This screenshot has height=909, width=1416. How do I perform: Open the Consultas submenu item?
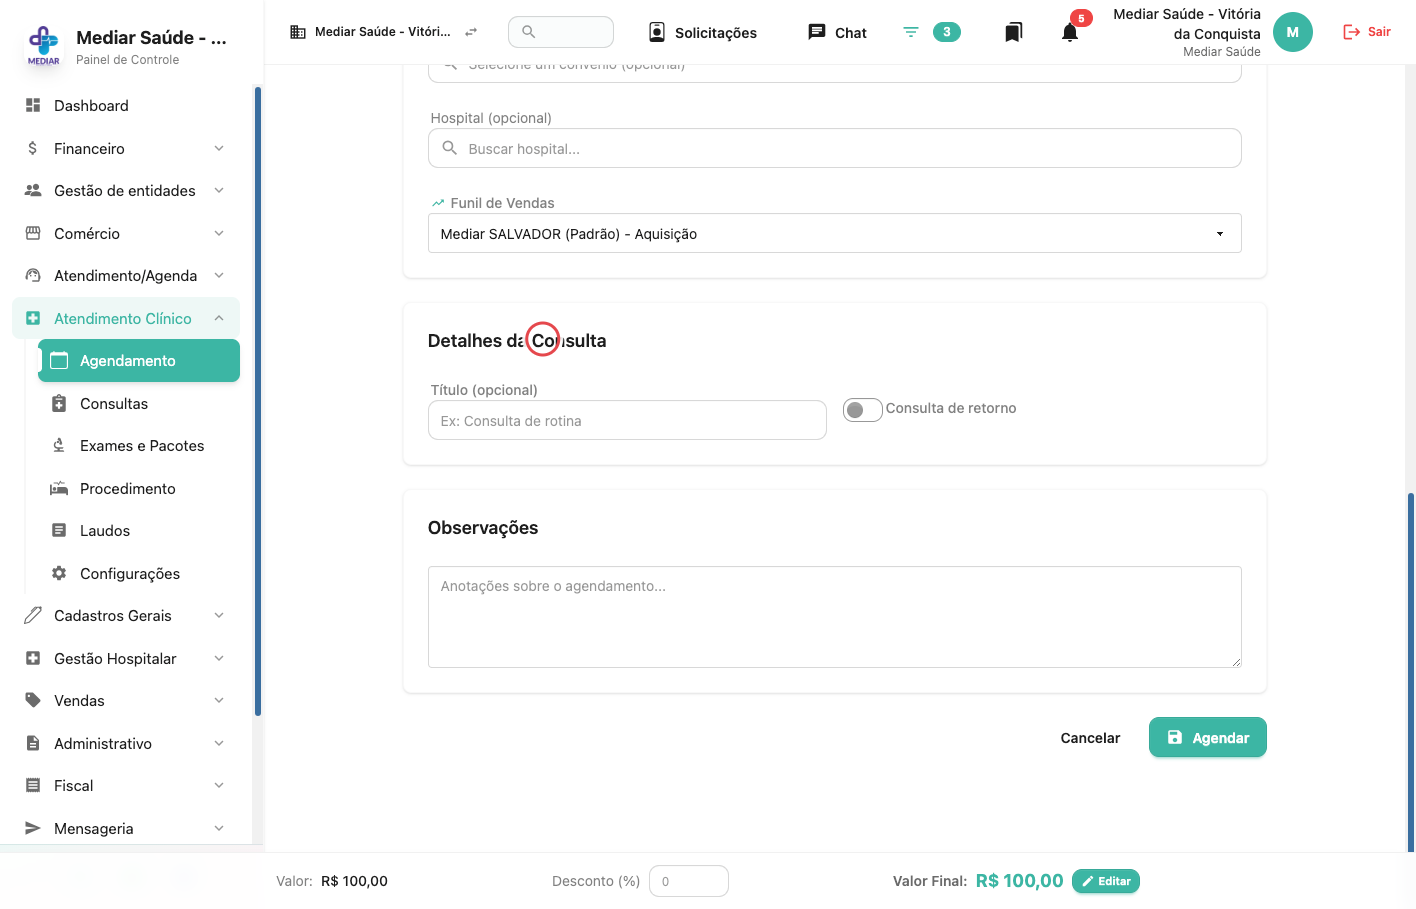point(139,403)
